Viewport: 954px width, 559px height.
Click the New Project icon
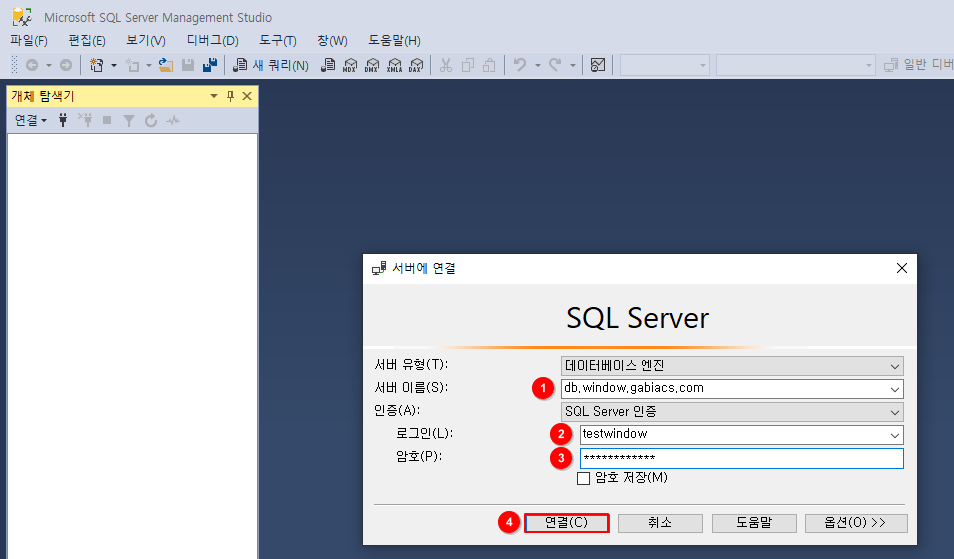96,65
